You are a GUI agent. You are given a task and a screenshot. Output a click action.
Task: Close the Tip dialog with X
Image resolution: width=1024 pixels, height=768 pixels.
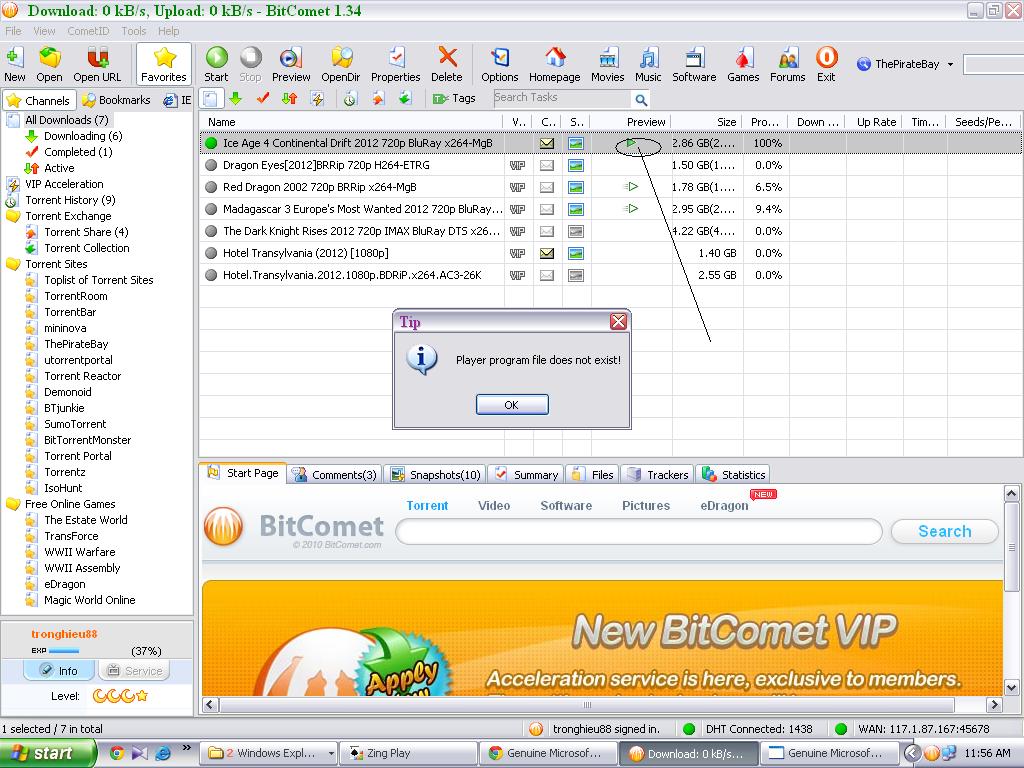click(618, 321)
